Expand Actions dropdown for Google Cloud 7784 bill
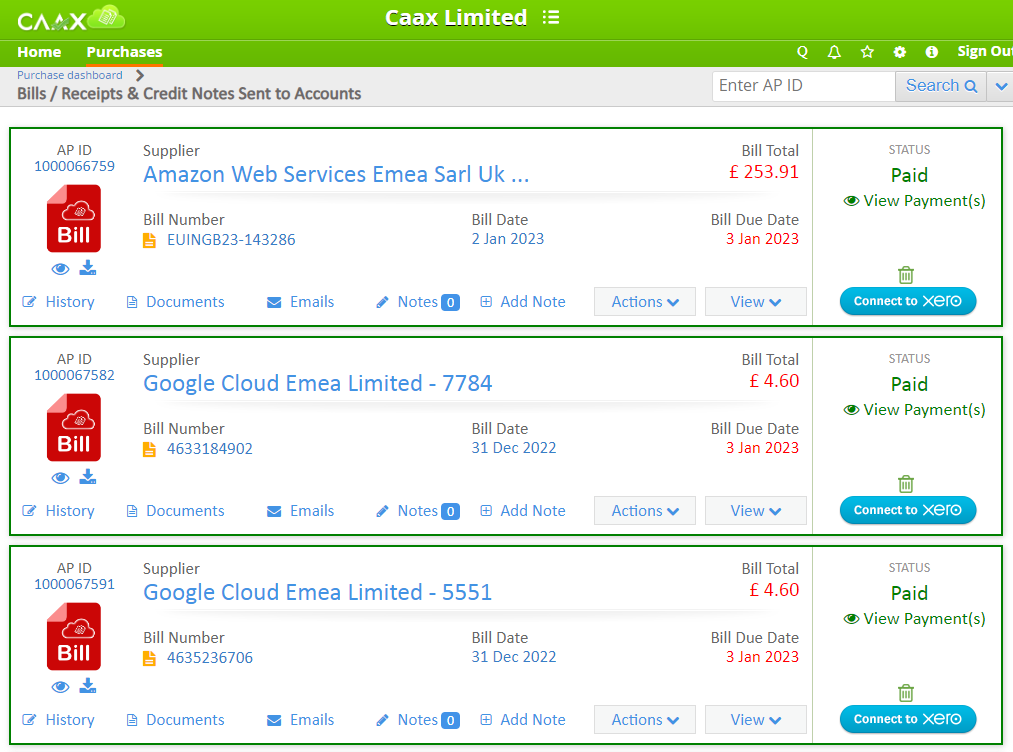Viewport: 1013px width, 752px height. (x=645, y=511)
